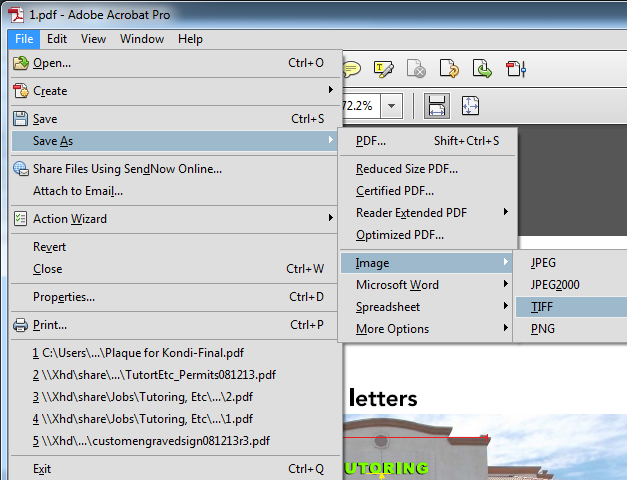Select Share Files Using SendNow Online

(x=174, y=169)
